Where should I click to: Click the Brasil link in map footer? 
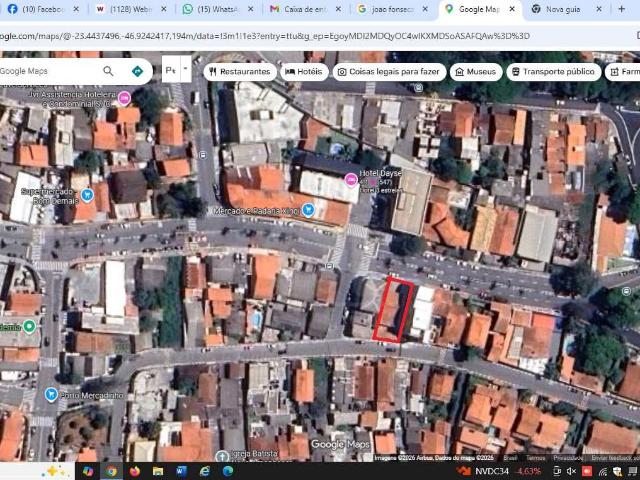pos(510,458)
